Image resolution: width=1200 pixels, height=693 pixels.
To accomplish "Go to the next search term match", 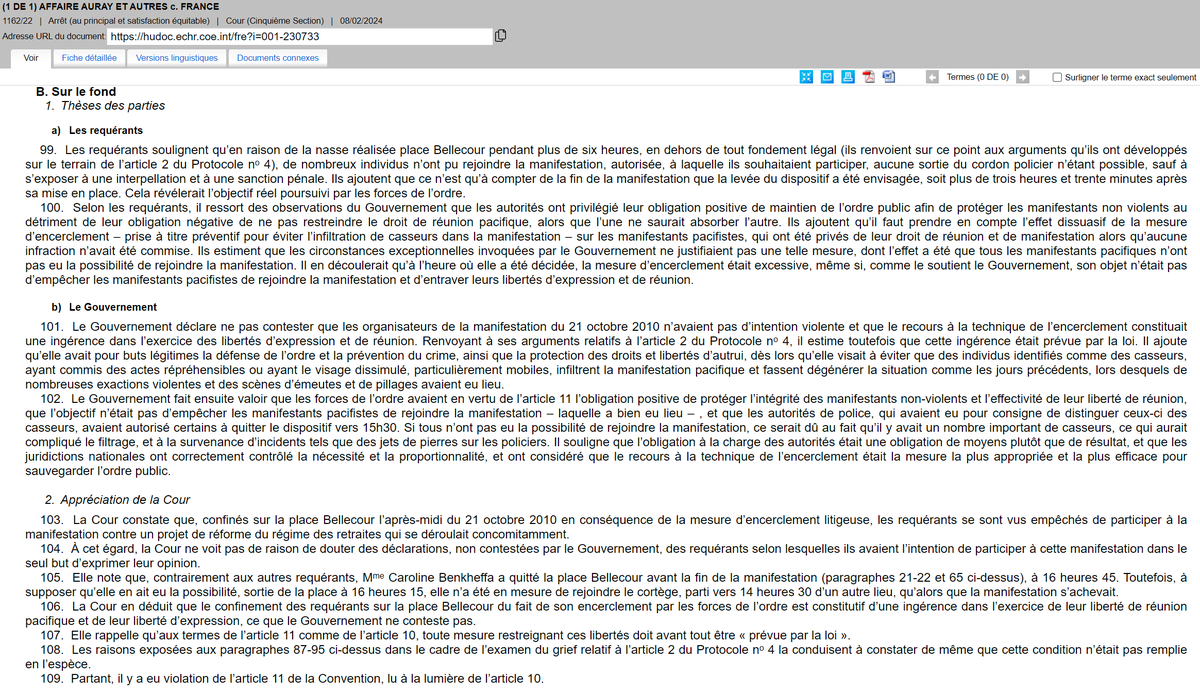I will click(1022, 77).
